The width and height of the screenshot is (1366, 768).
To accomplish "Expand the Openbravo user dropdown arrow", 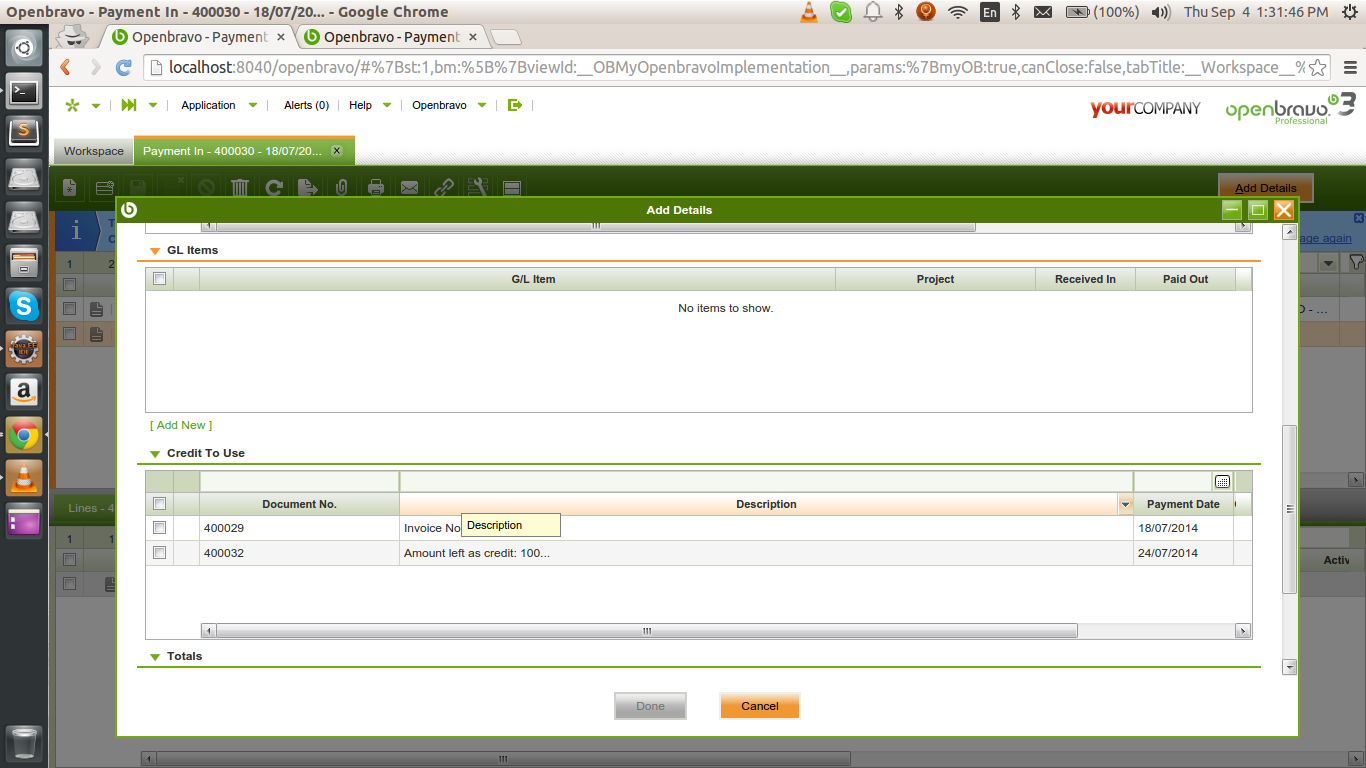I will pos(482,105).
